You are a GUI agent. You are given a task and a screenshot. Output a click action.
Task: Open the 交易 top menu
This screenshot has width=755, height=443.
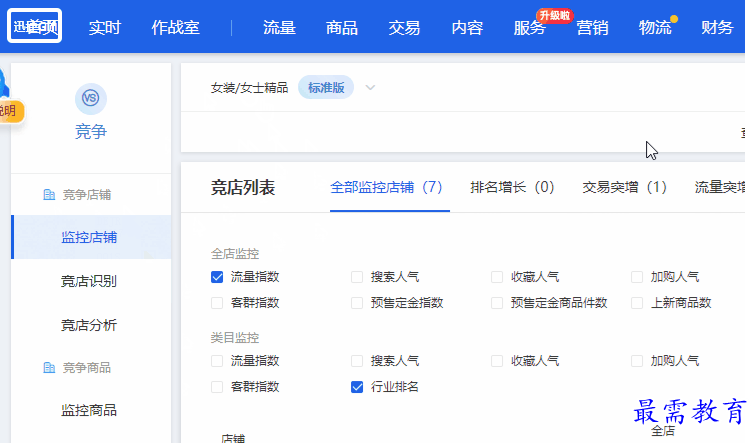404,27
